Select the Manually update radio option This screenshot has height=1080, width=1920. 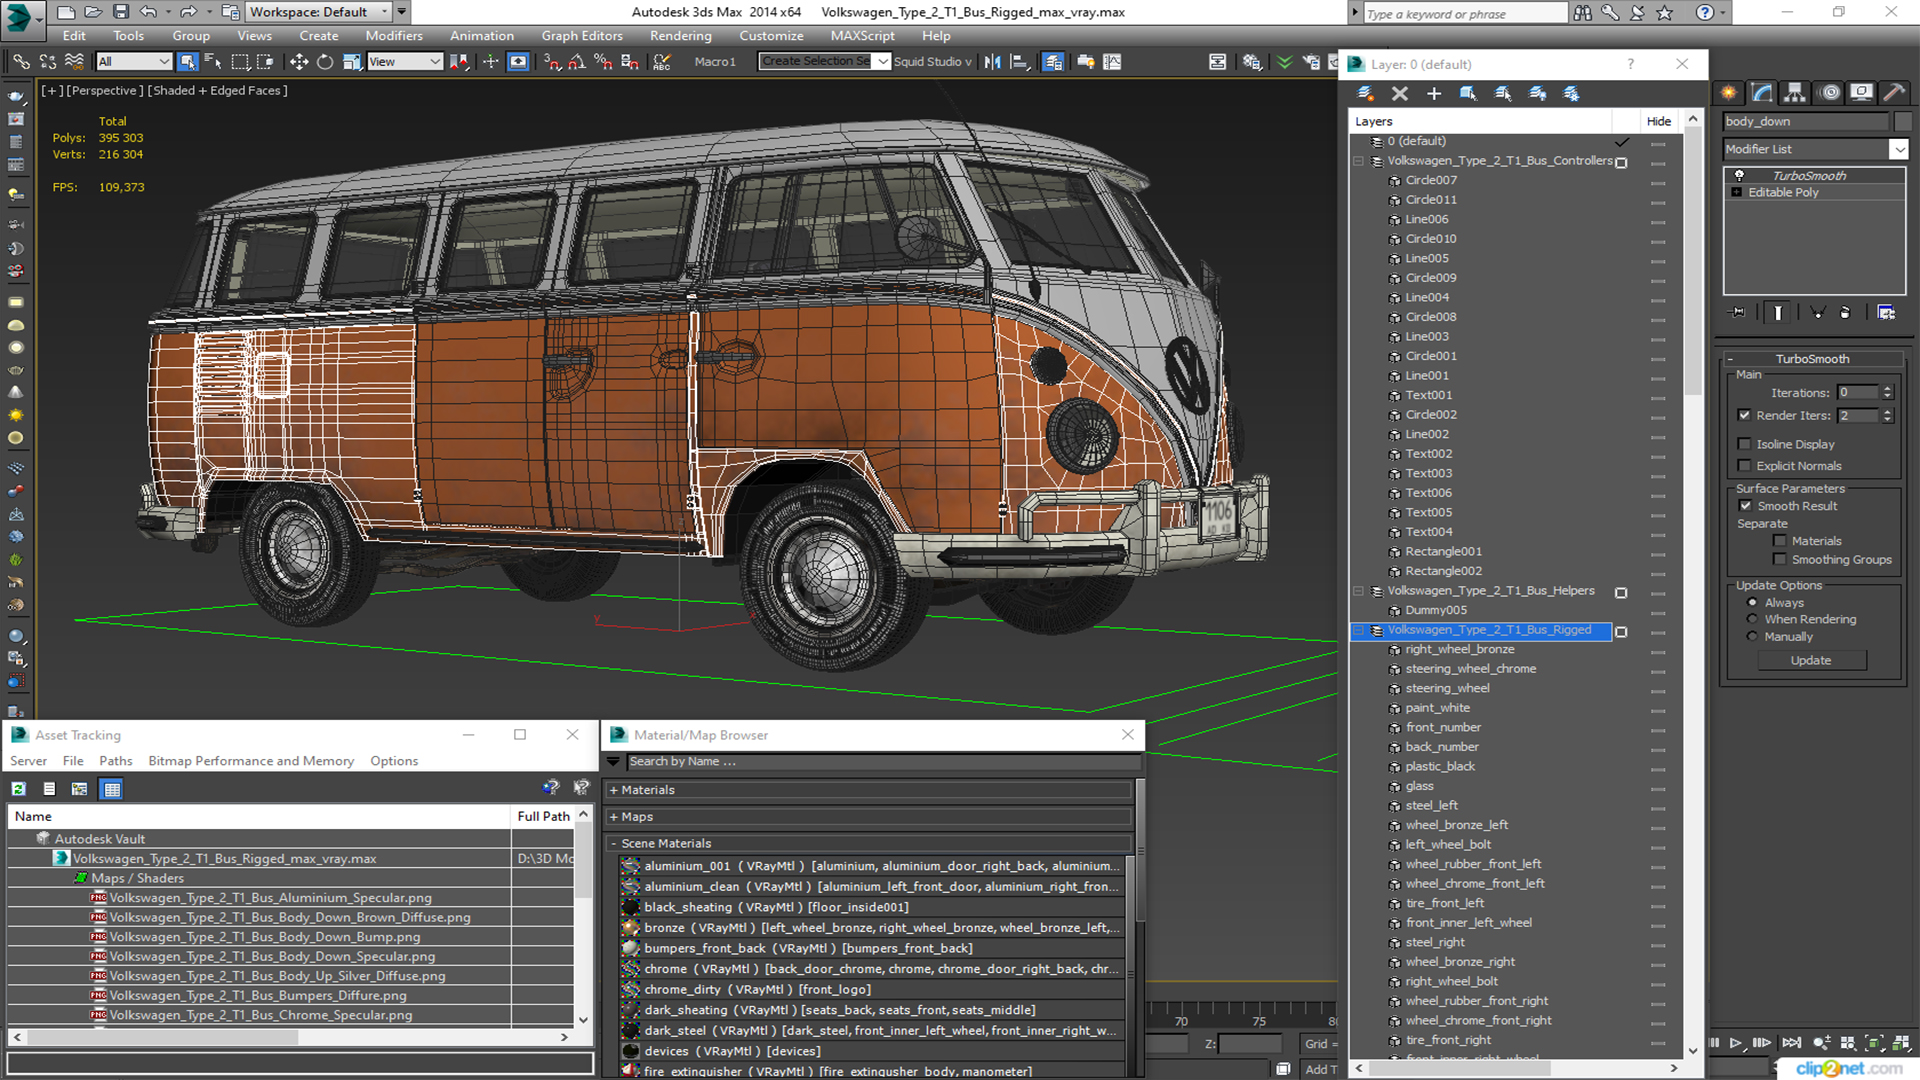point(1752,637)
